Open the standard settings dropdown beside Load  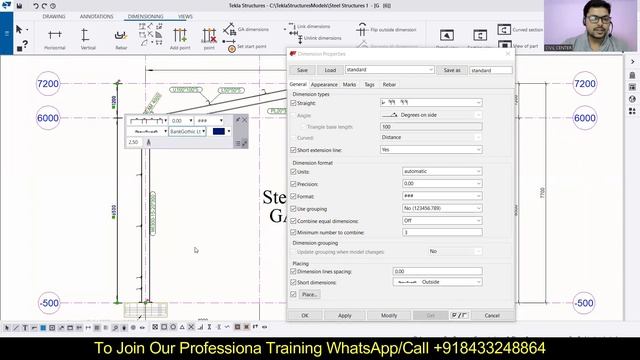(x=389, y=70)
